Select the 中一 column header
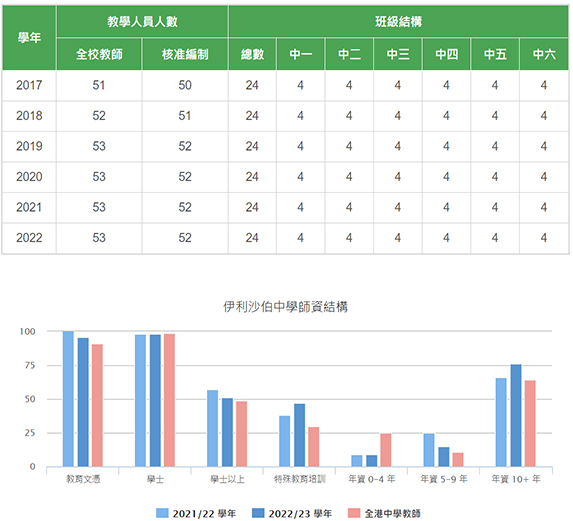Image resolution: width=573 pixels, height=521 pixels. [x=300, y=54]
